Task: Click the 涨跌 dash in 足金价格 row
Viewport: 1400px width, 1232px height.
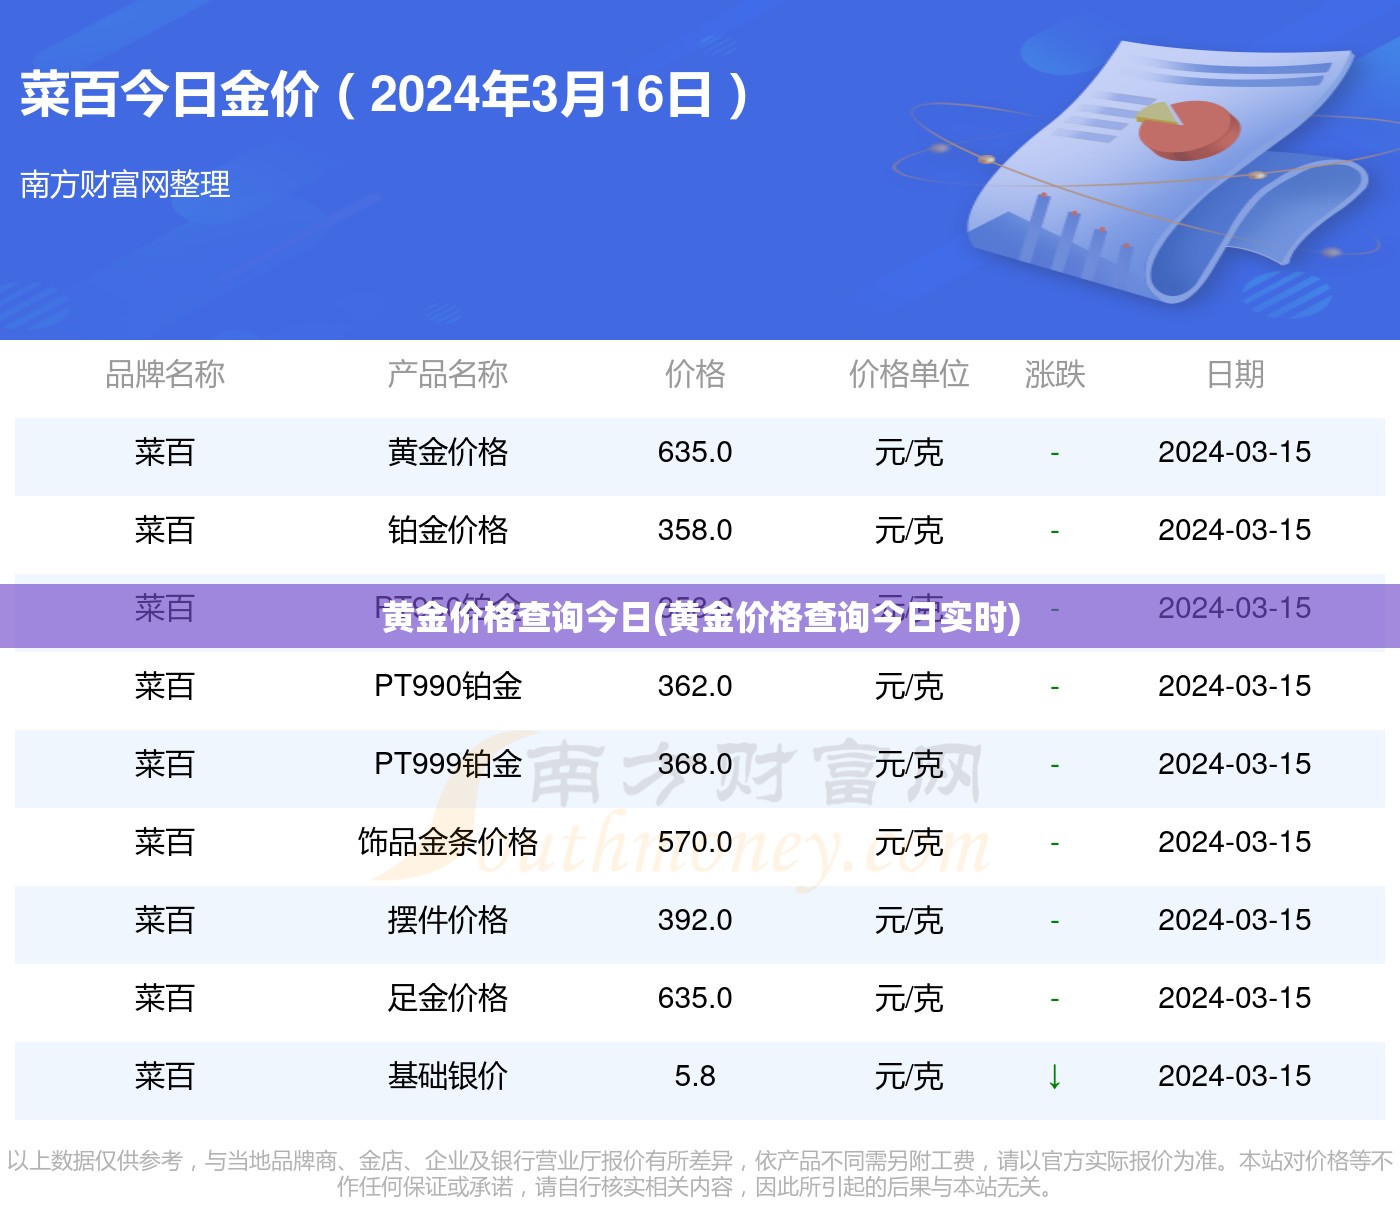Action: (x=1055, y=1000)
